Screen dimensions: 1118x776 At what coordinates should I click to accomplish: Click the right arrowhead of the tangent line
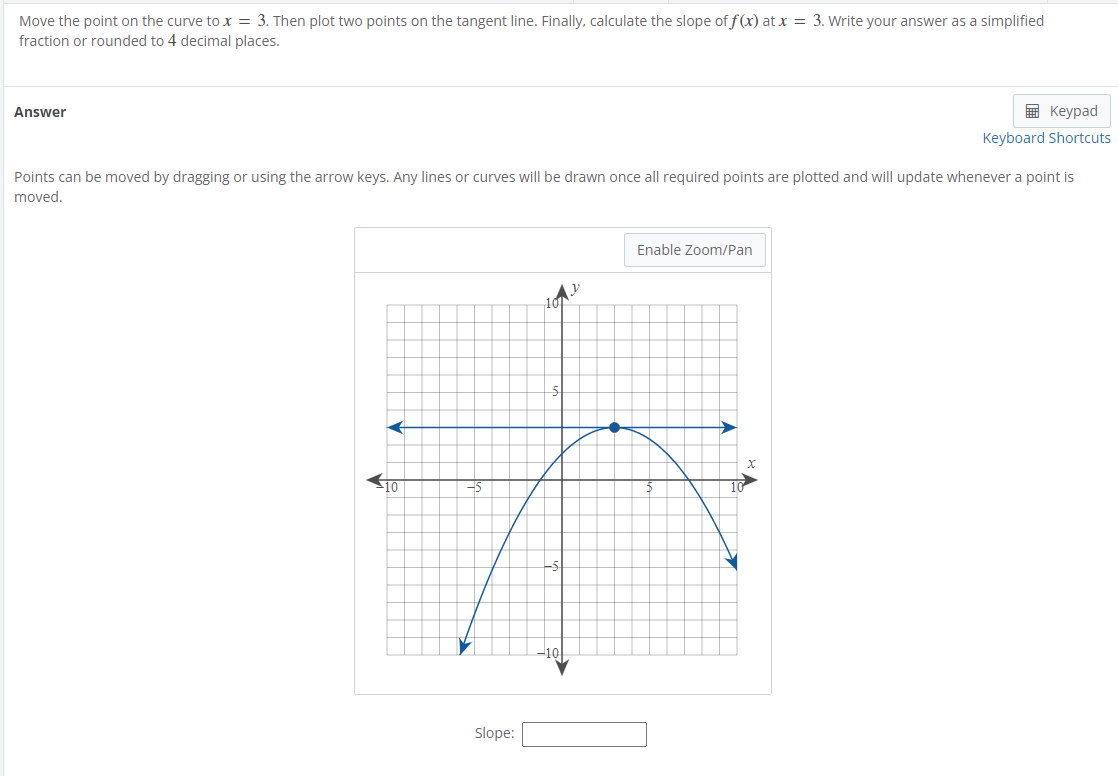tap(731, 427)
